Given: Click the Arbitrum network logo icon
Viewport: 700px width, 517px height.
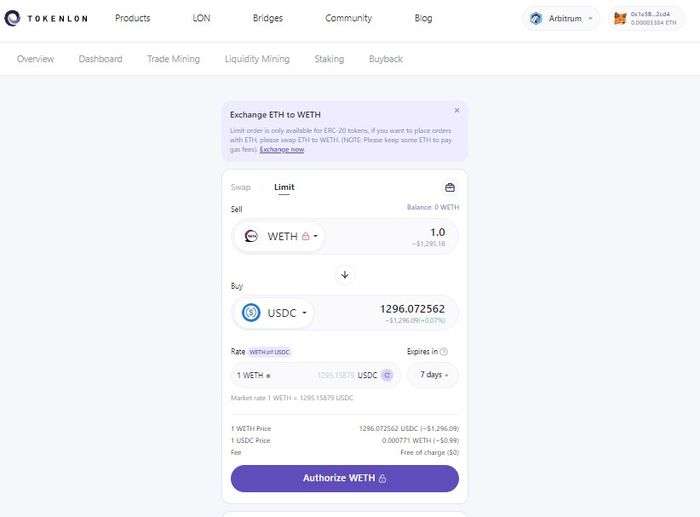Looking at the screenshot, I should point(536,19).
